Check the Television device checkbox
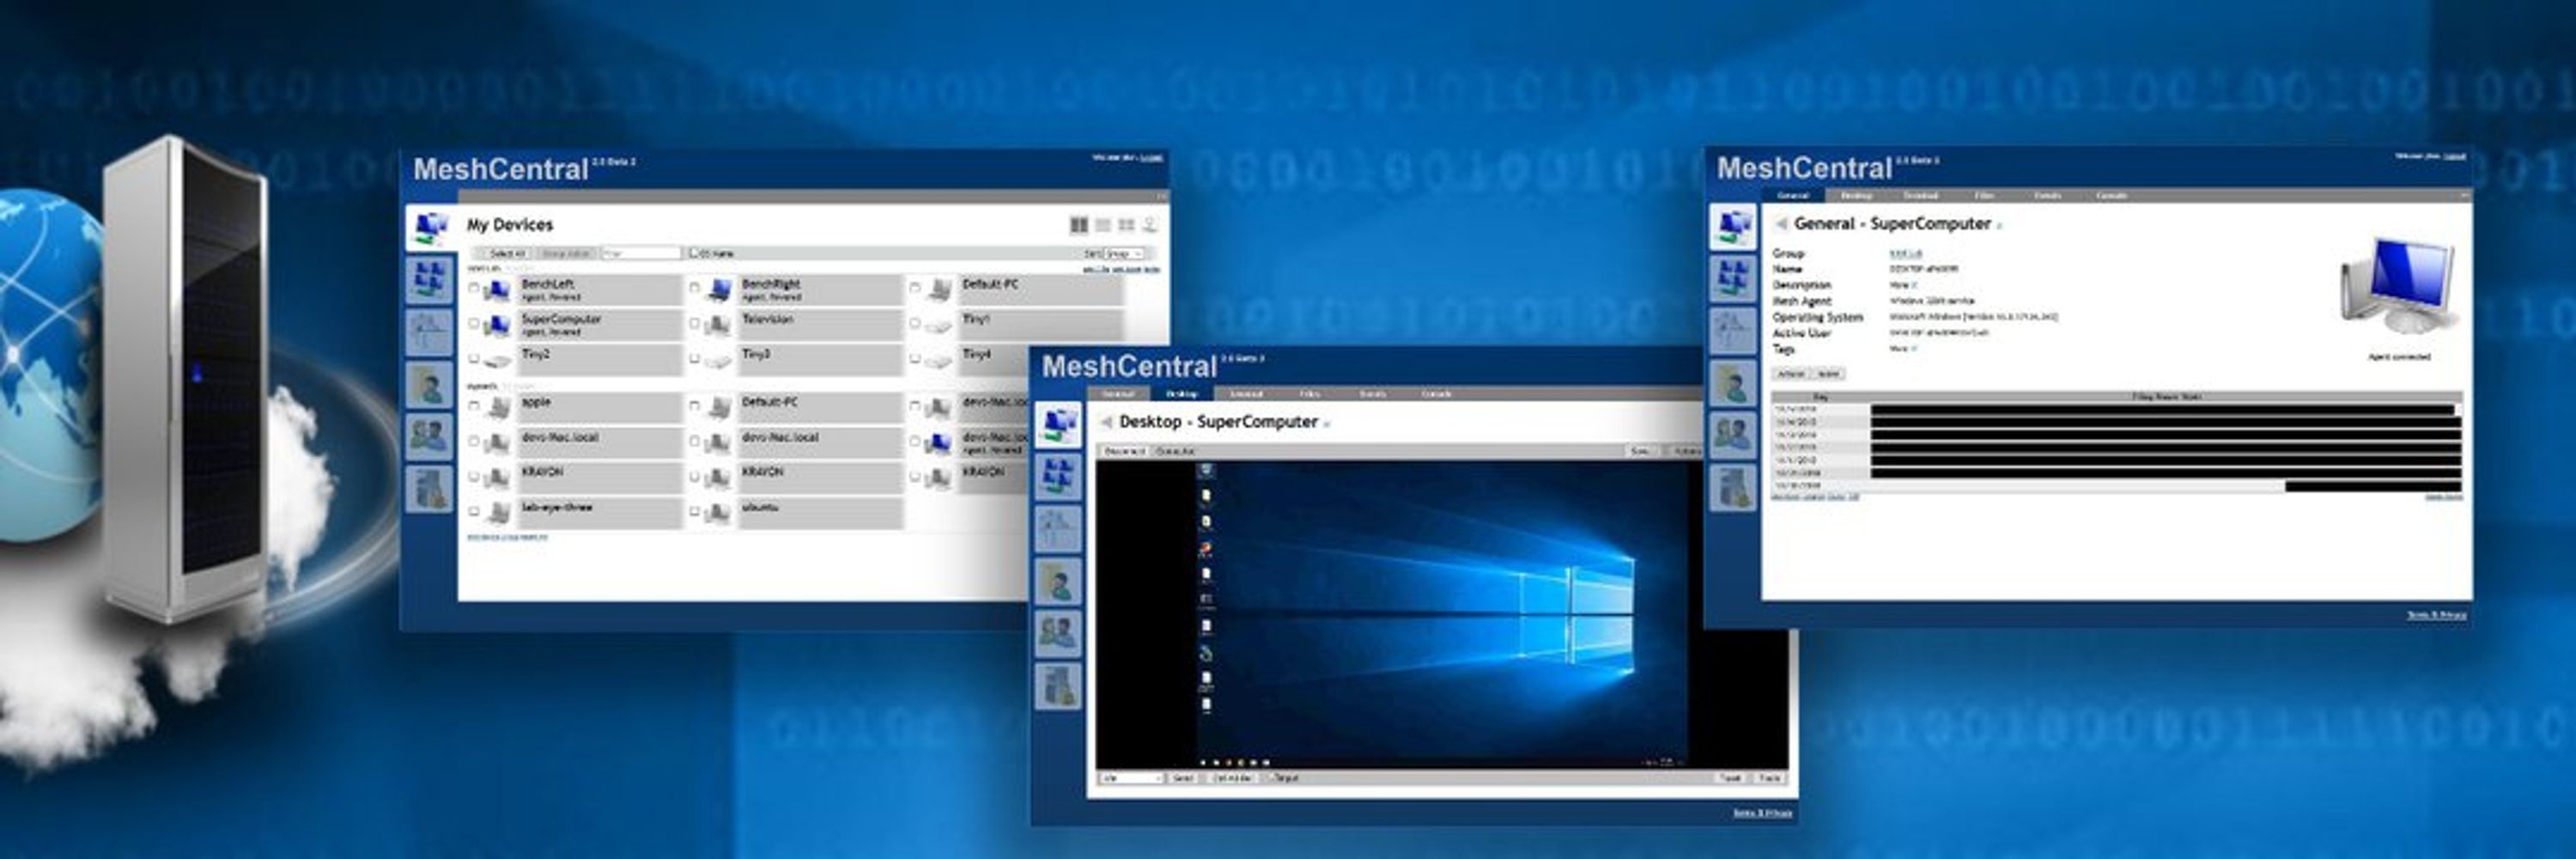Viewport: 2576px width, 859px height. click(694, 324)
